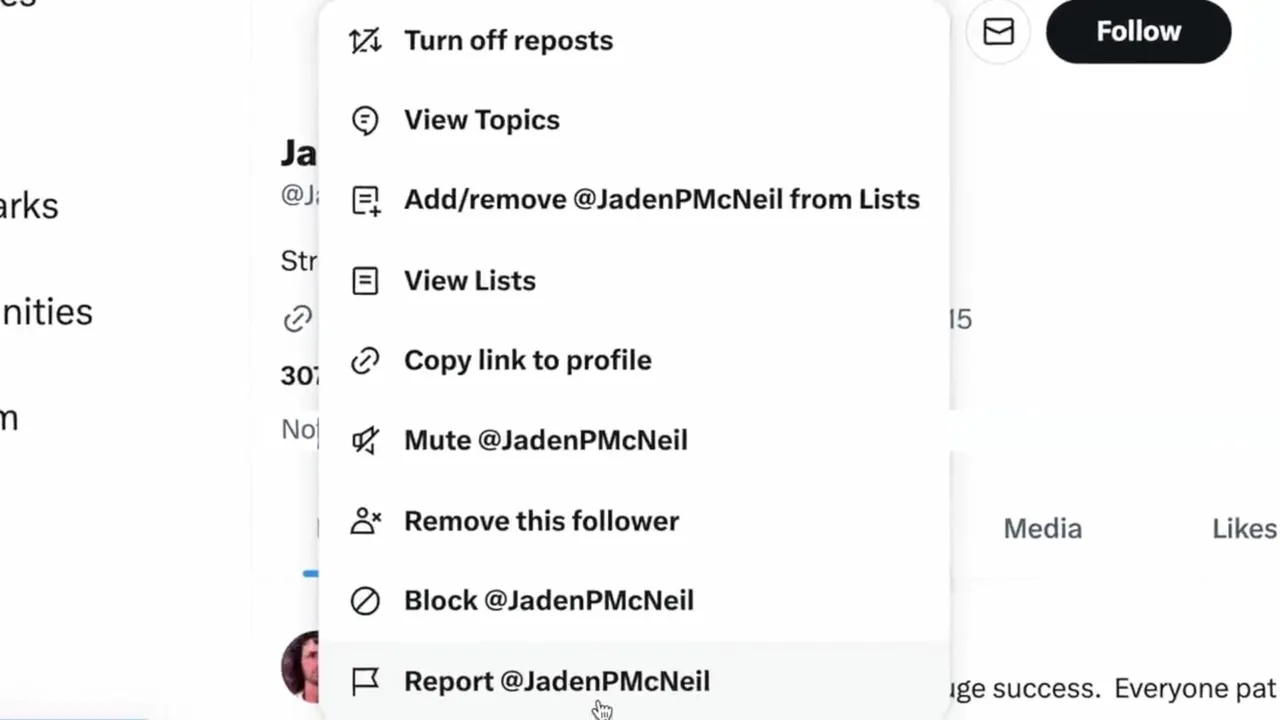Screen dimensions: 1280x720
Task: Click the copy link chain icon
Action: pyautogui.click(x=365, y=360)
